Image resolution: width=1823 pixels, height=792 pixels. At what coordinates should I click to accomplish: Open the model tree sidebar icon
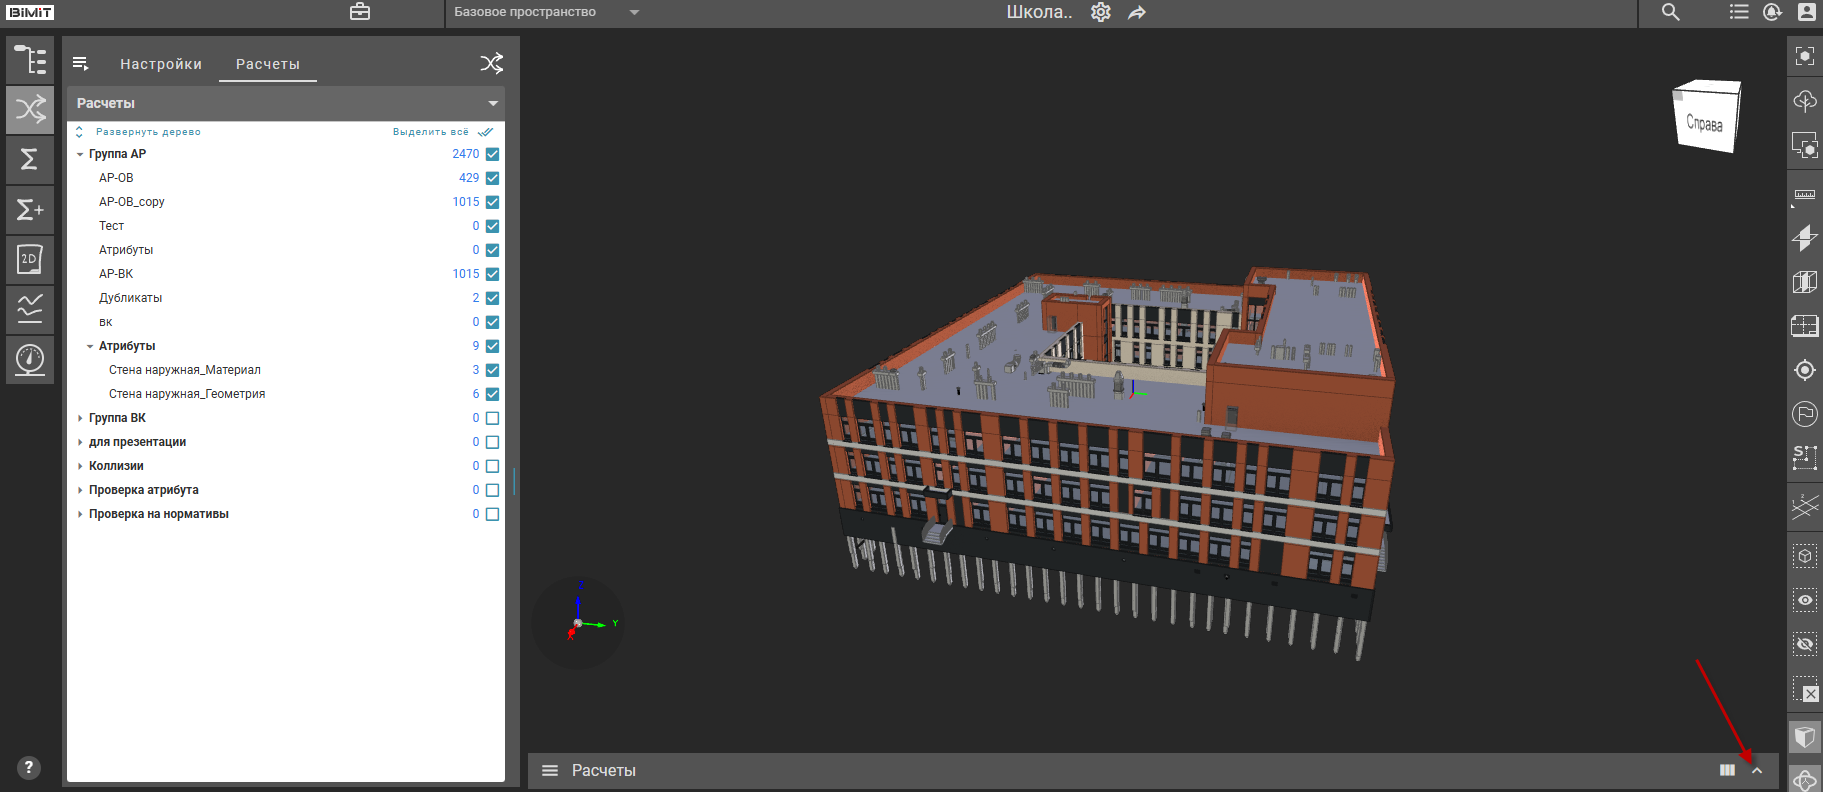30,60
